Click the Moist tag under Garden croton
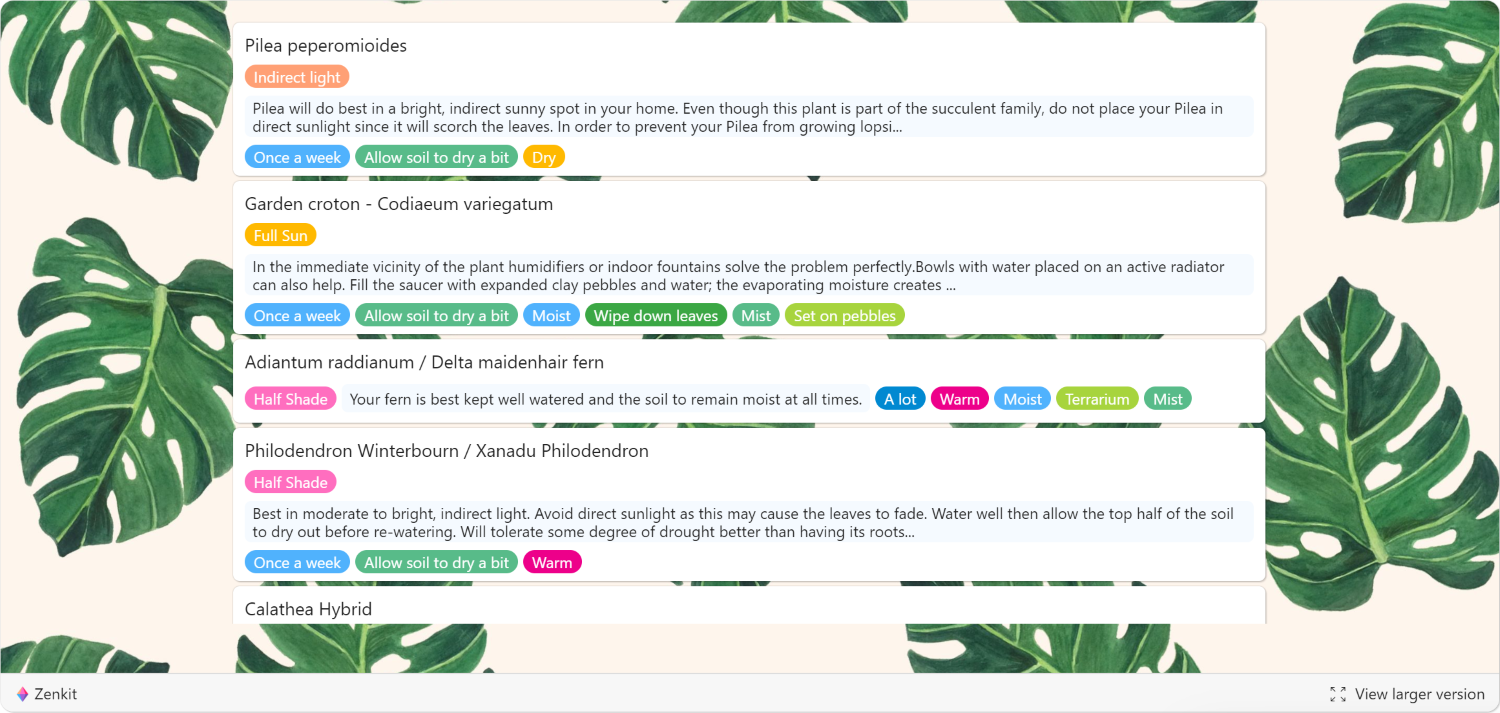The width and height of the screenshot is (1500, 713). [551, 316]
